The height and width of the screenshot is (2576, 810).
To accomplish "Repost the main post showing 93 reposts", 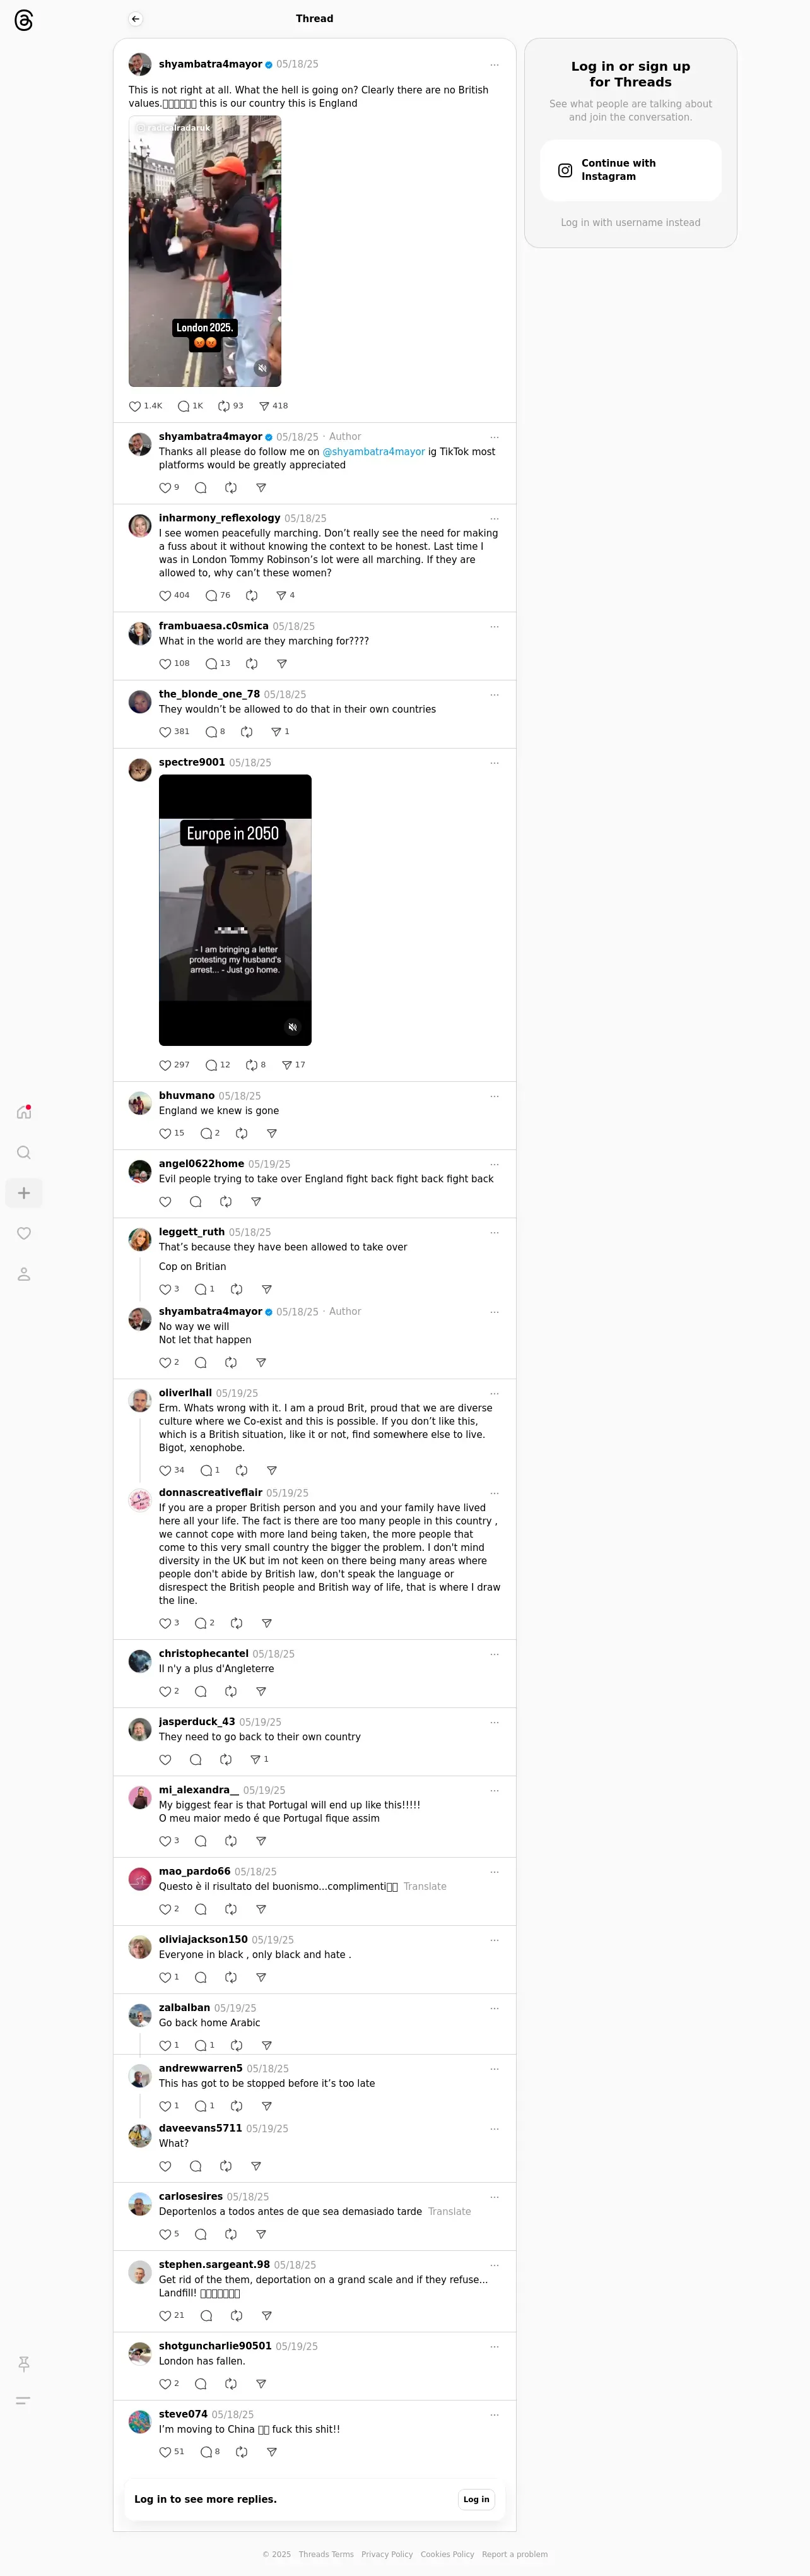I will coord(224,406).
